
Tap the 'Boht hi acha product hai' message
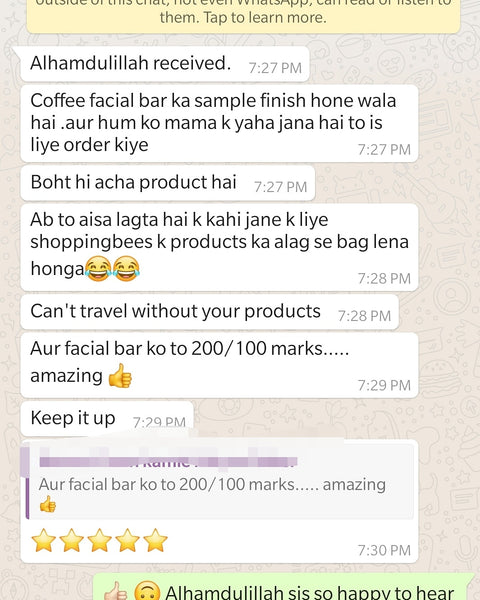(168, 183)
